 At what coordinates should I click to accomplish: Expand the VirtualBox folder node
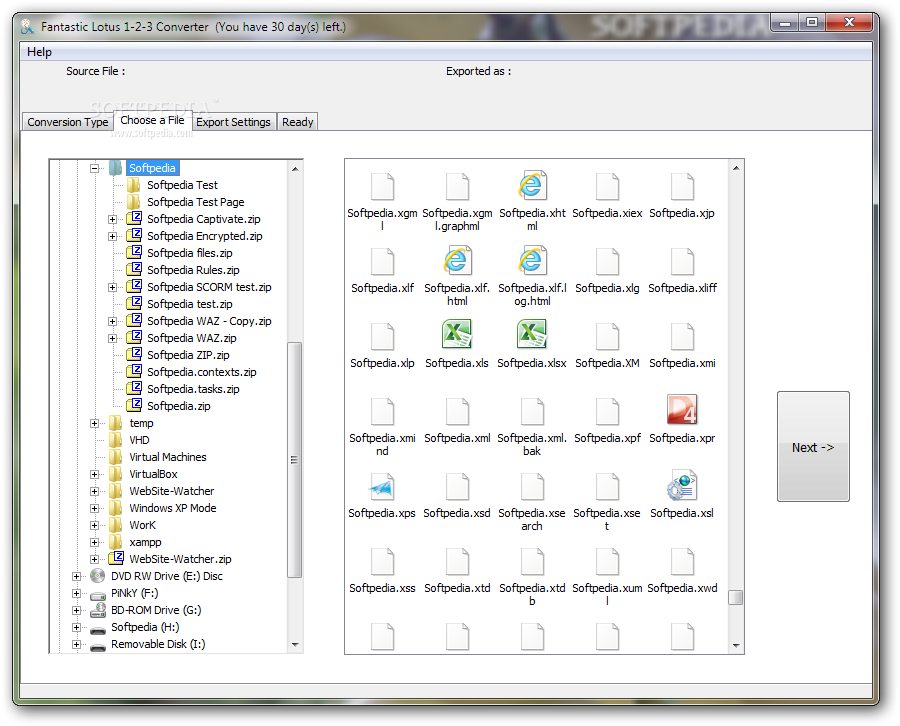click(x=95, y=475)
